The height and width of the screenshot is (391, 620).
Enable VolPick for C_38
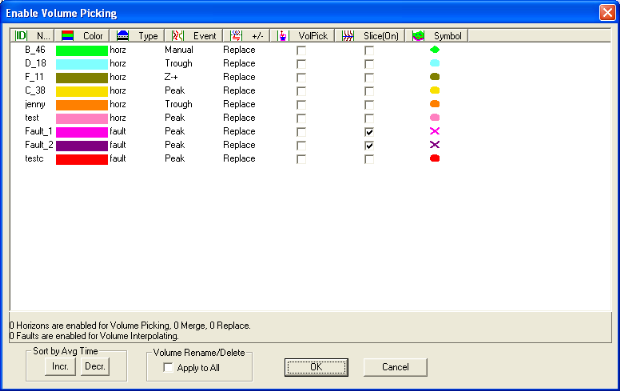[301, 91]
